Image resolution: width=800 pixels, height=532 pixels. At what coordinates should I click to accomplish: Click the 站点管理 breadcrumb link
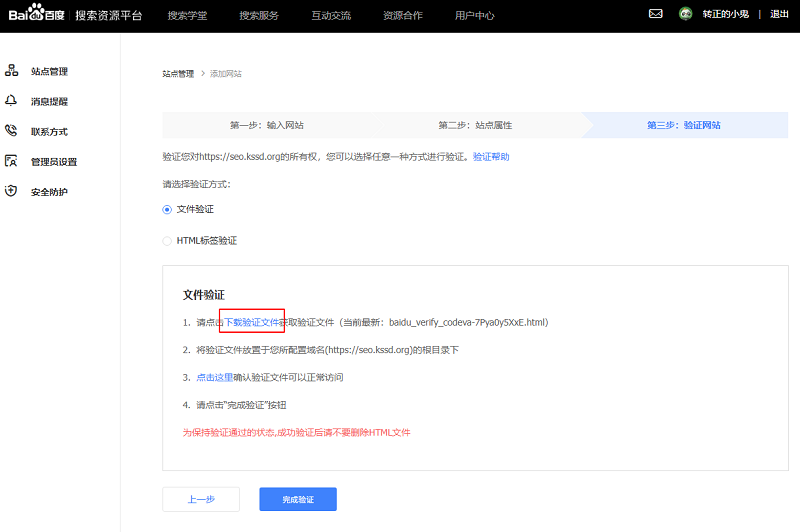click(x=178, y=74)
